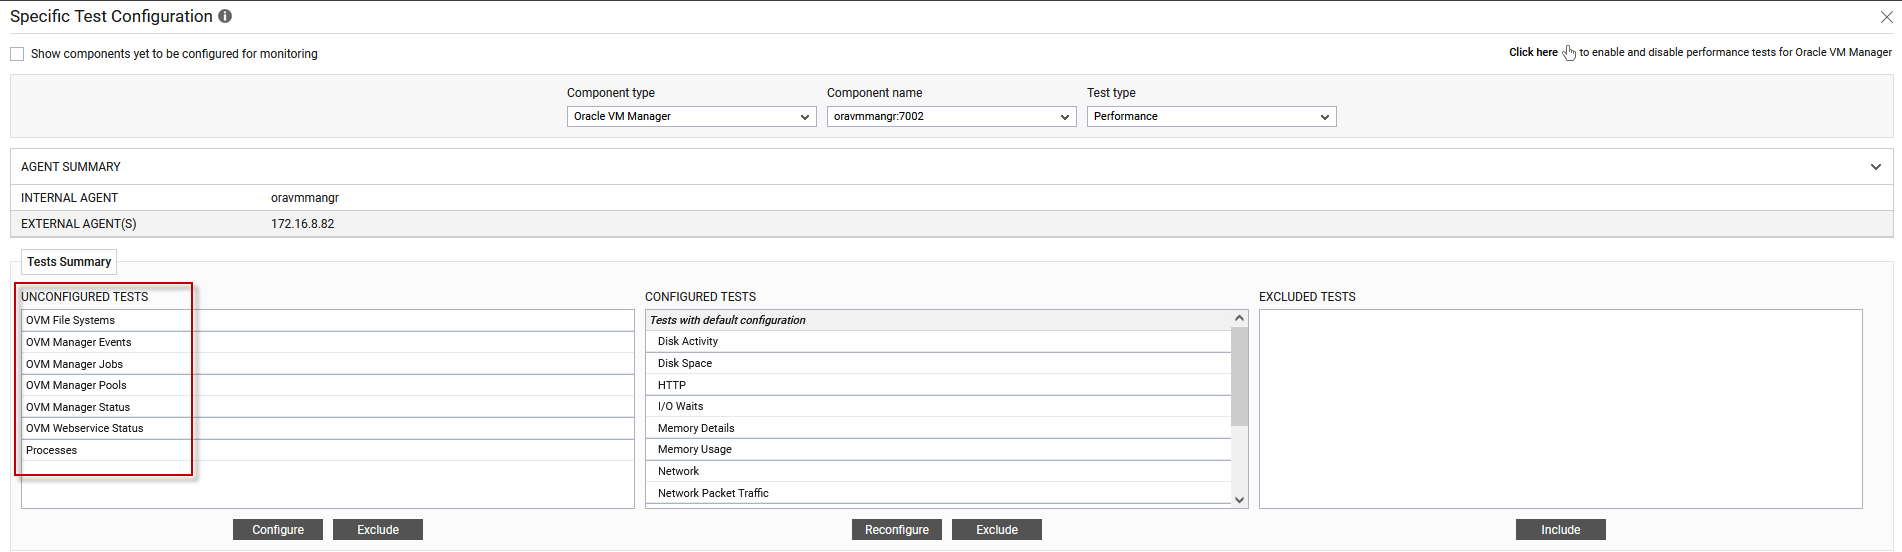Select I/O Waits configured test

coord(938,406)
